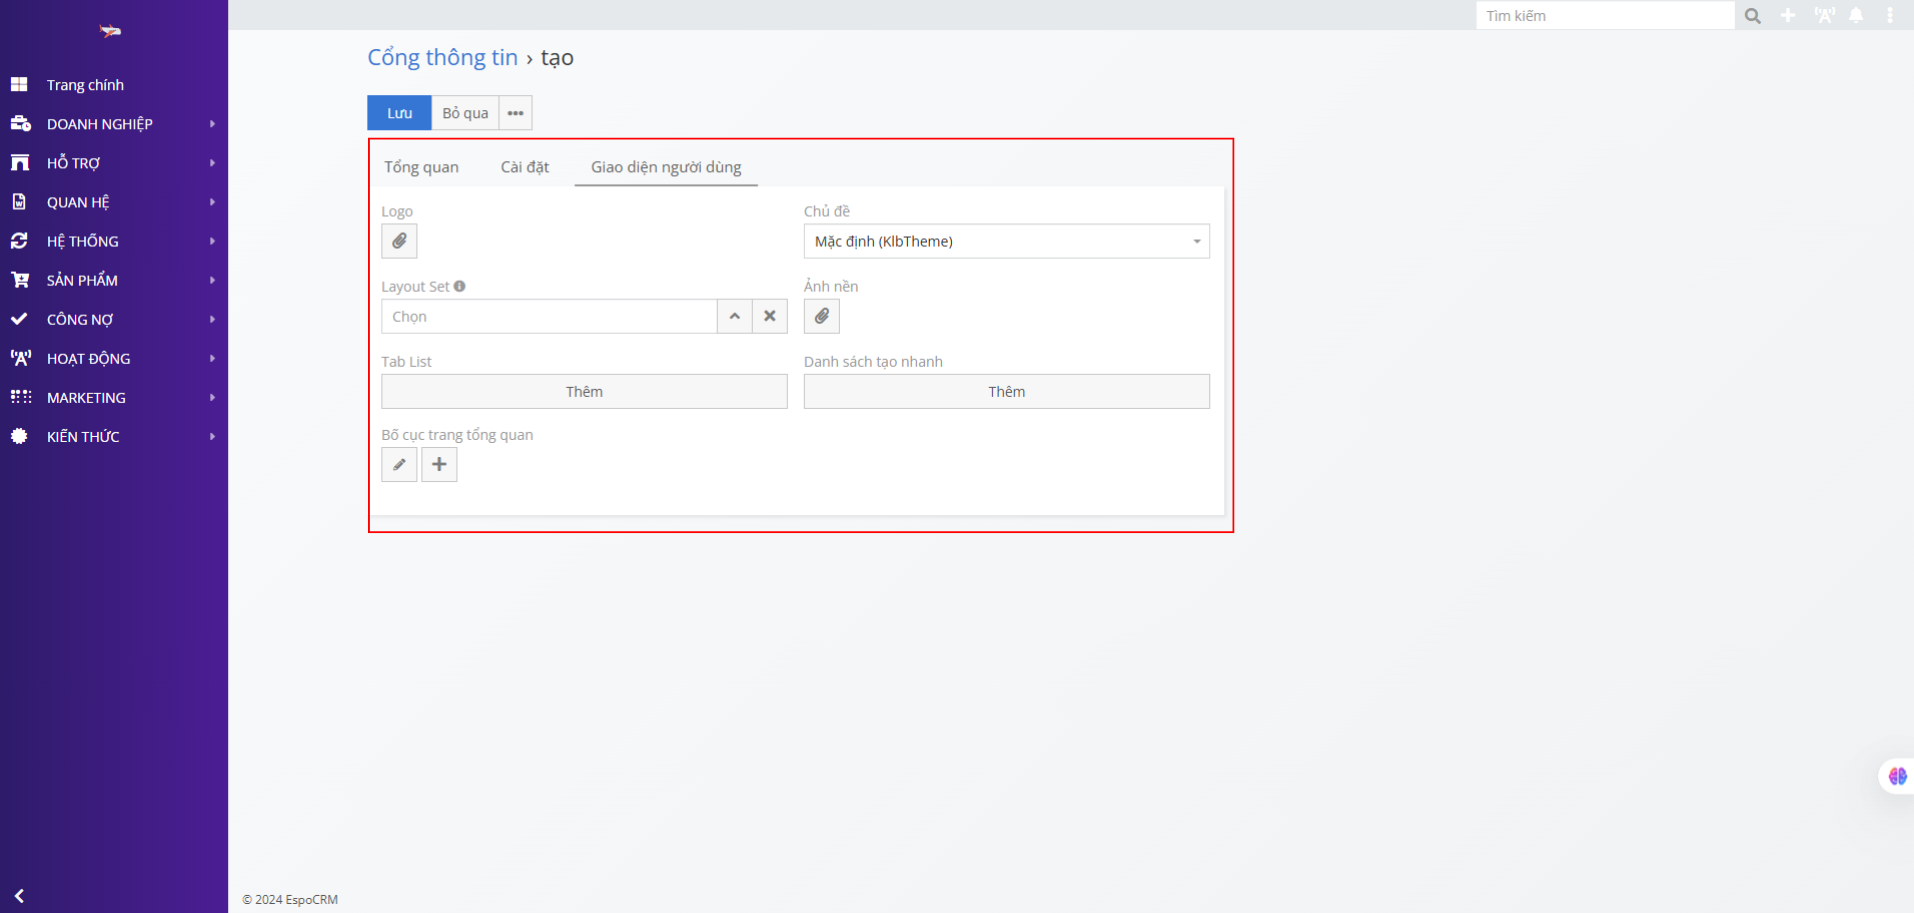Collapse the sidebar with the bottom-left arrow
Image resolution: width=1914 pixels, height=913 pixels.
[x=19, y=896]
